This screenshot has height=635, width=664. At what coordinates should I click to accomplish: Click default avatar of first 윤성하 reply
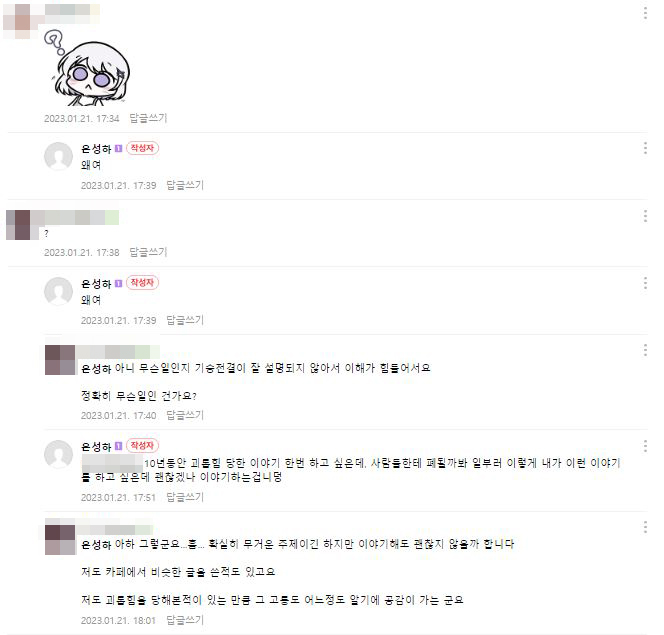pyautogui.click(x=58, y=156)
